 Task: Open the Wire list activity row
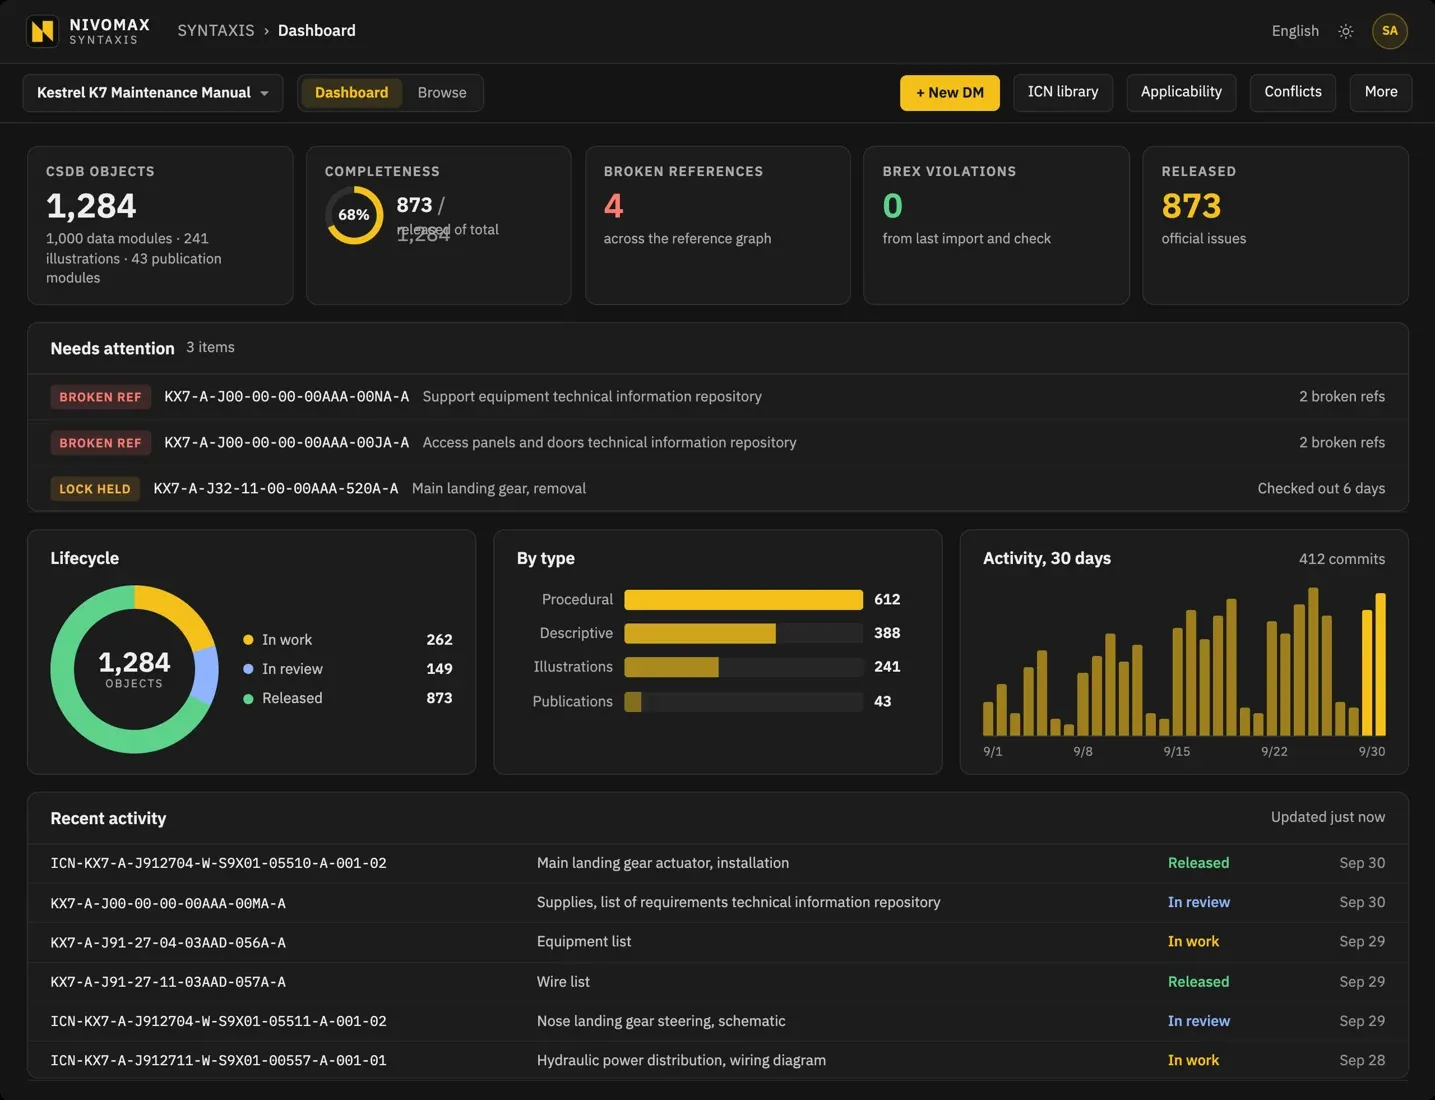click(x=718, y=982)
